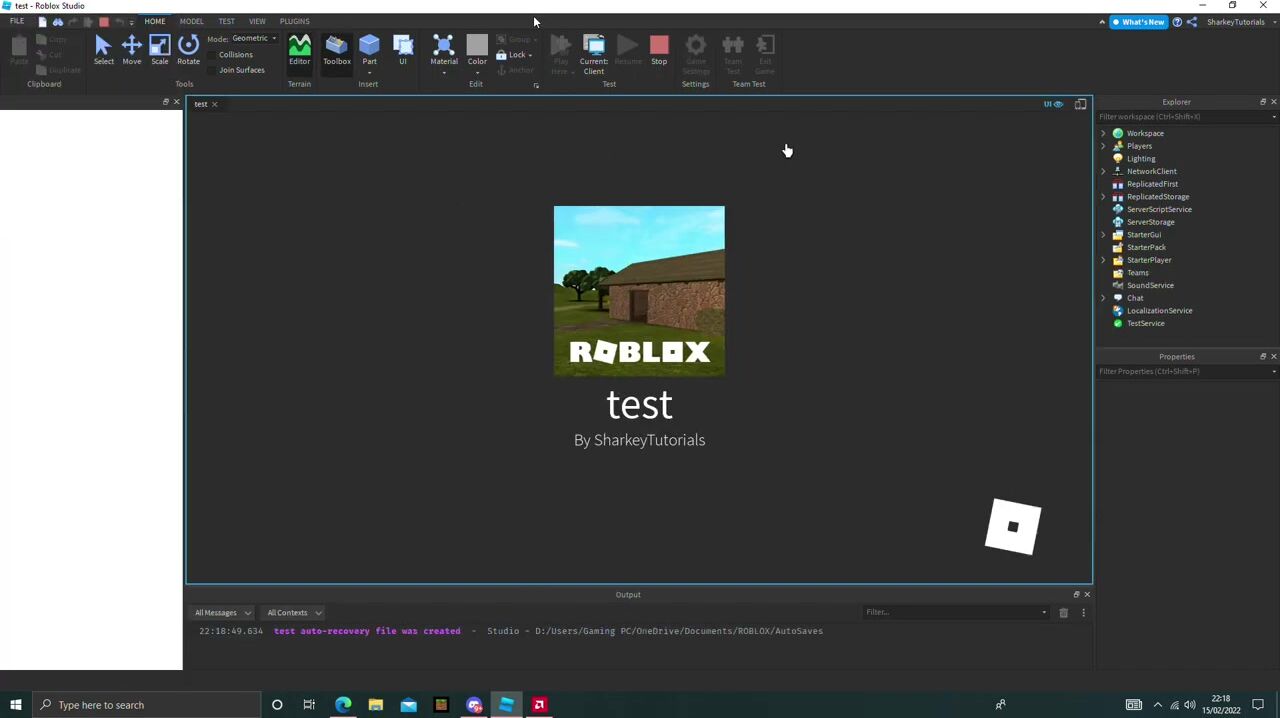Viewport: 1280px width, 718px height.
Task: Select ServerScriptService in Explorer
Action: [1159, 209]
